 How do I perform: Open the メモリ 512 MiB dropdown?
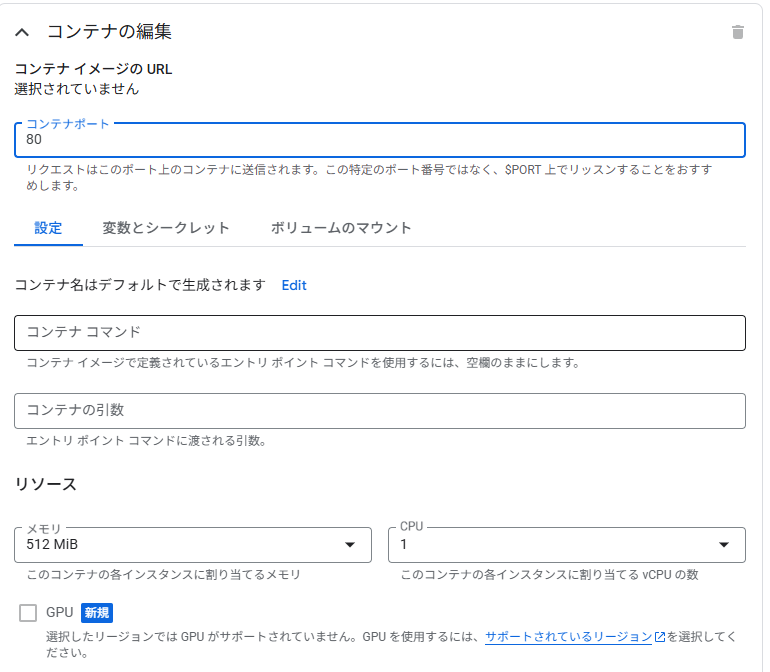coord(193,545)
